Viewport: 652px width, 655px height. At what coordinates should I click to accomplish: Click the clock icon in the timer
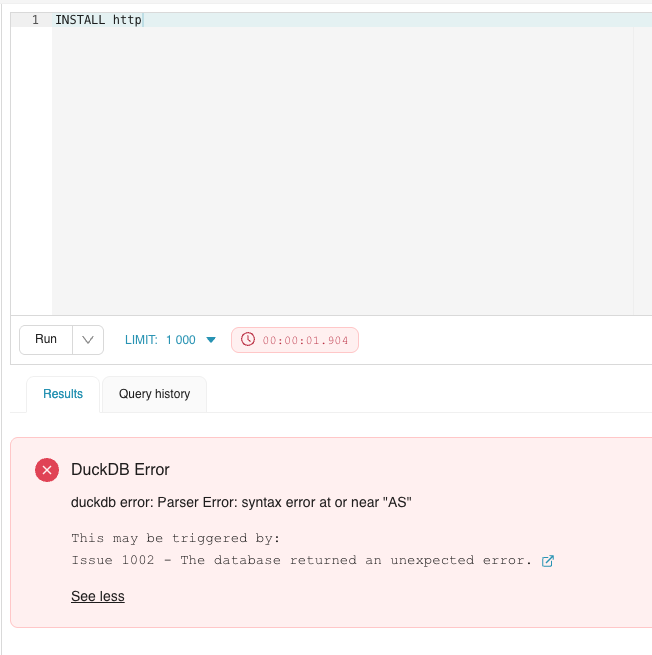(x=248, y=339)
